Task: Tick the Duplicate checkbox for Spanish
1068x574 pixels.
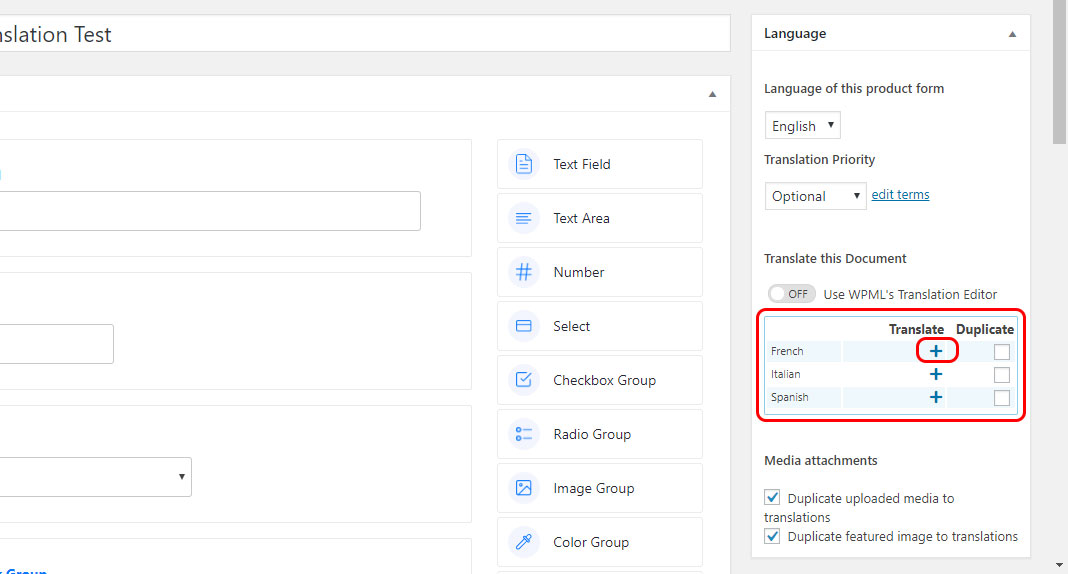Action: click(x=1001, y=398)
